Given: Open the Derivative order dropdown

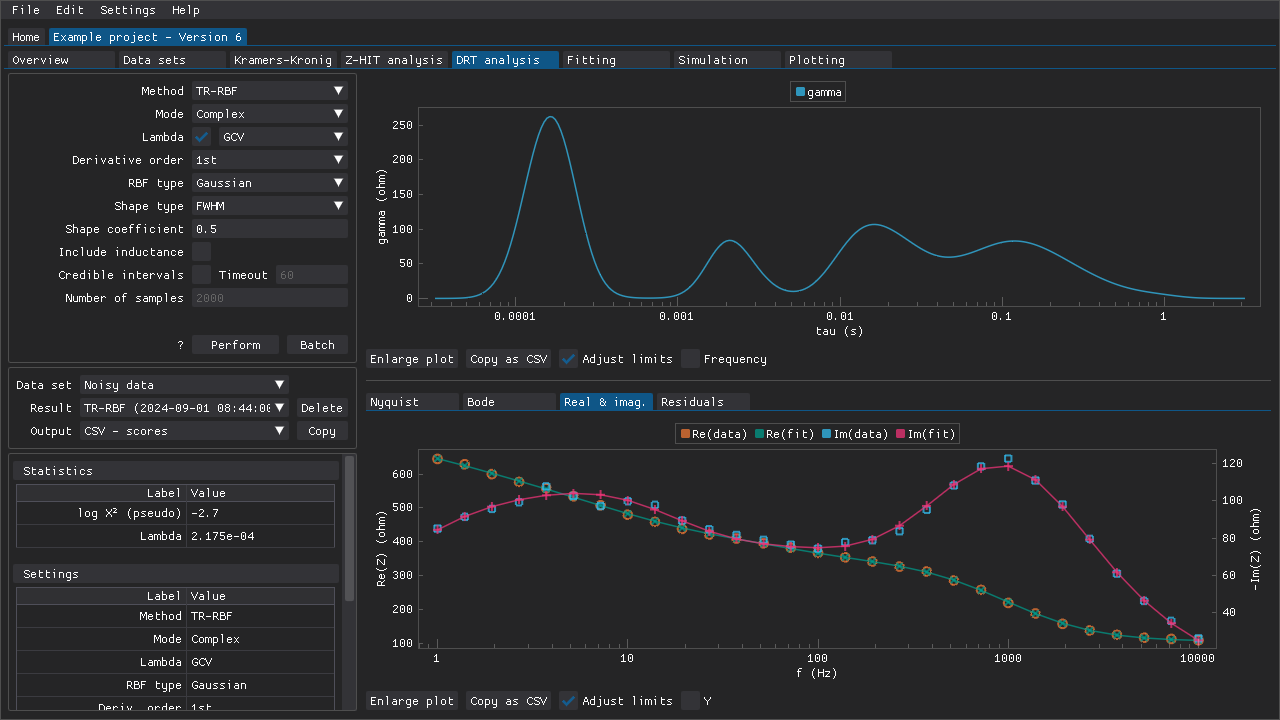Looking at the screenshot, I should coord(270,160).
